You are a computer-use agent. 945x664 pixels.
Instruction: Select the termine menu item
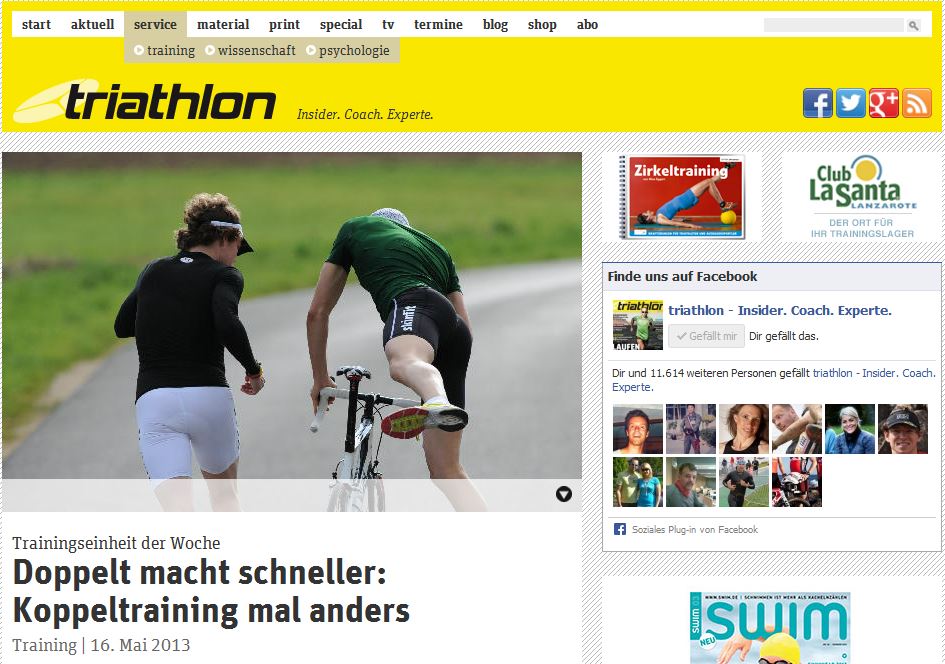click(x=438, y=25)
